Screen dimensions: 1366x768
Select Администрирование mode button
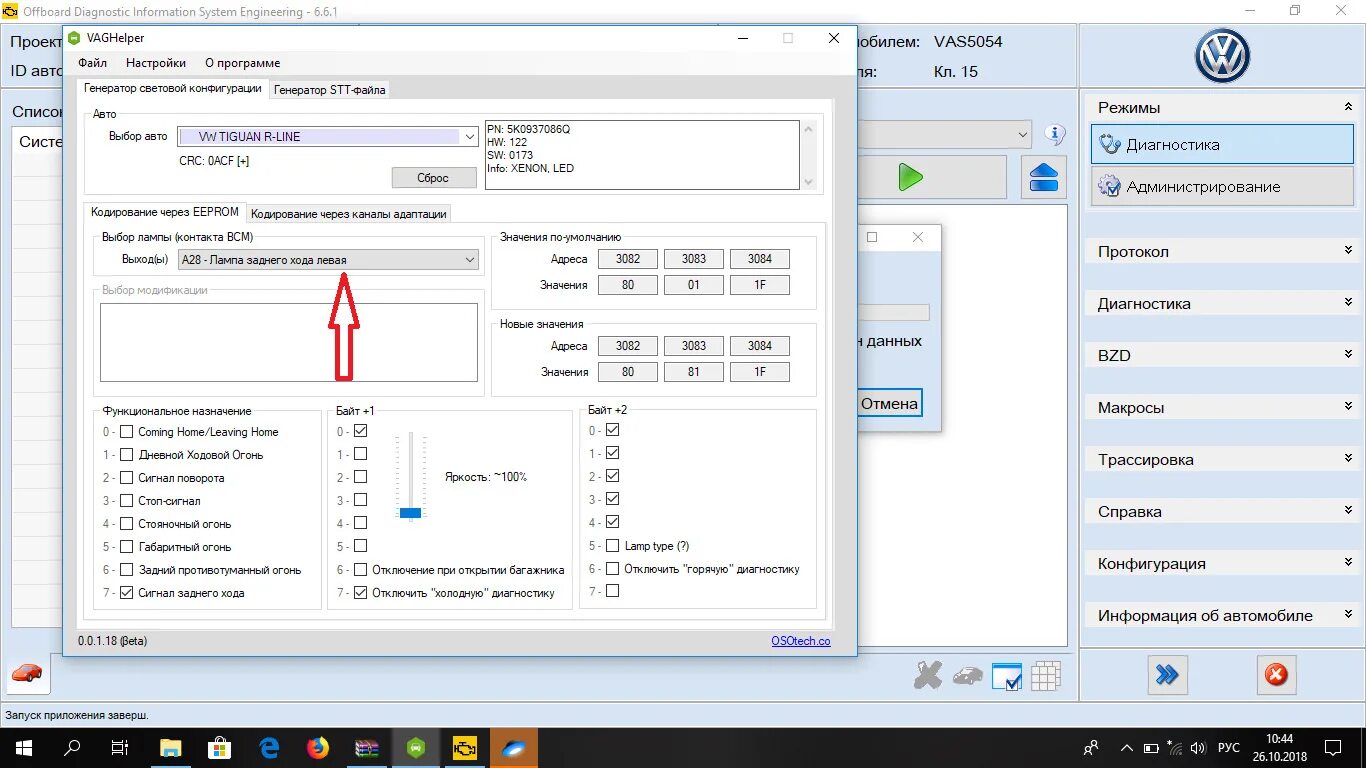[1222, 187]
